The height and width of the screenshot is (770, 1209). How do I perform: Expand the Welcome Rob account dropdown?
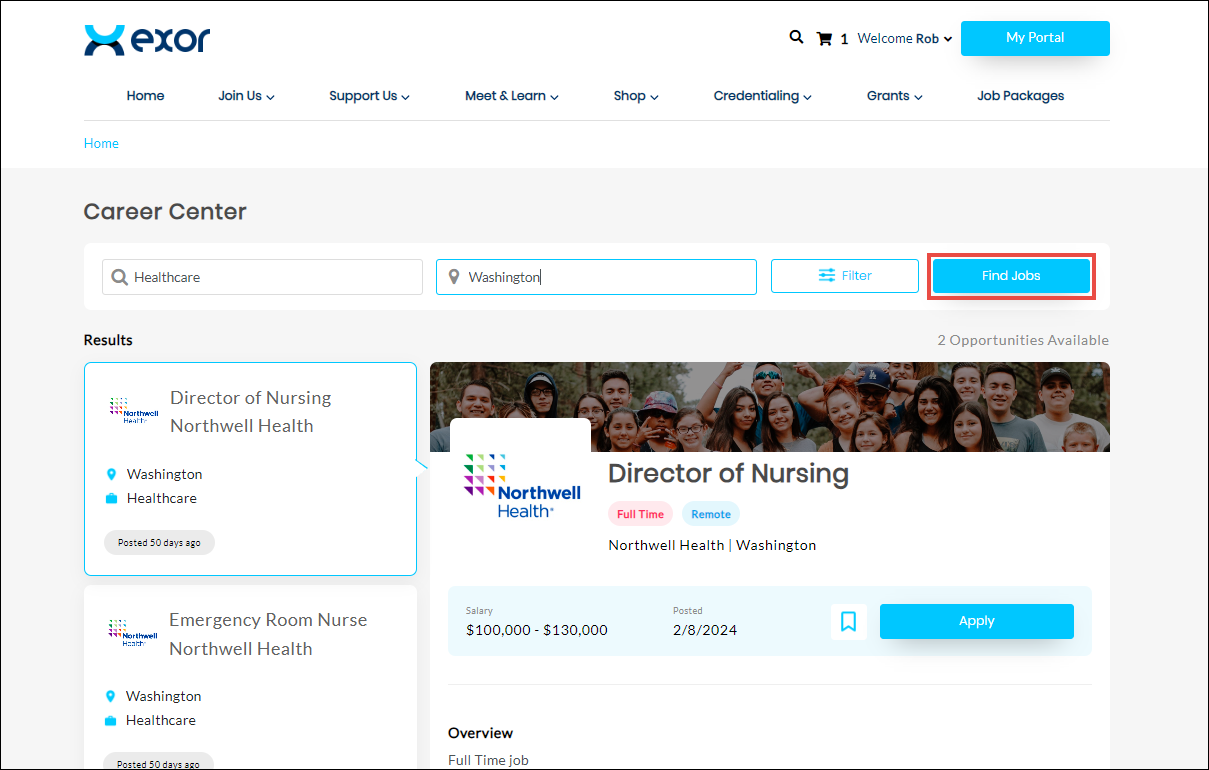coord(904,39)
